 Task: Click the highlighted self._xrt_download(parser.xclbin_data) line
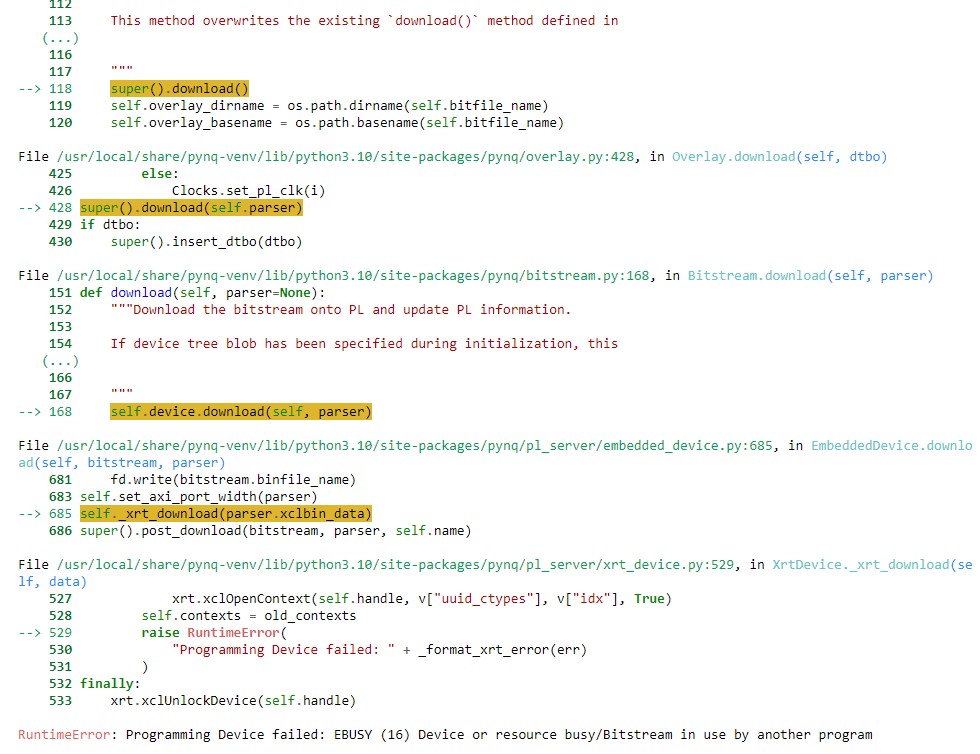pyautogui.click(x=225, y=514)
